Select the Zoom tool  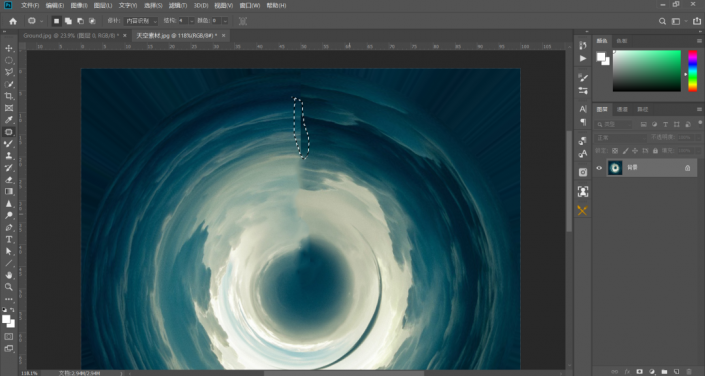9,287
